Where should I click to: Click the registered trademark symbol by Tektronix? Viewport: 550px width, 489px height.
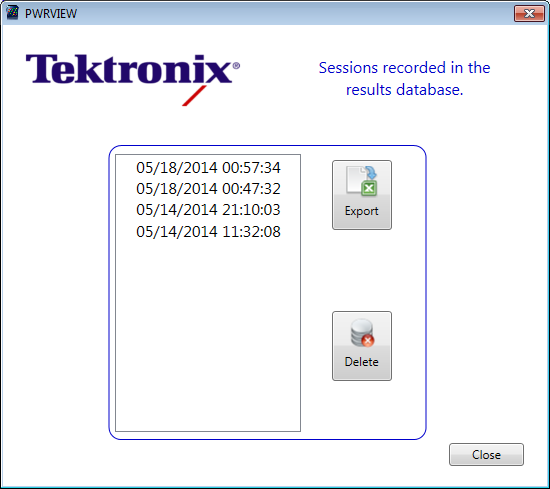tap(236, 66)
